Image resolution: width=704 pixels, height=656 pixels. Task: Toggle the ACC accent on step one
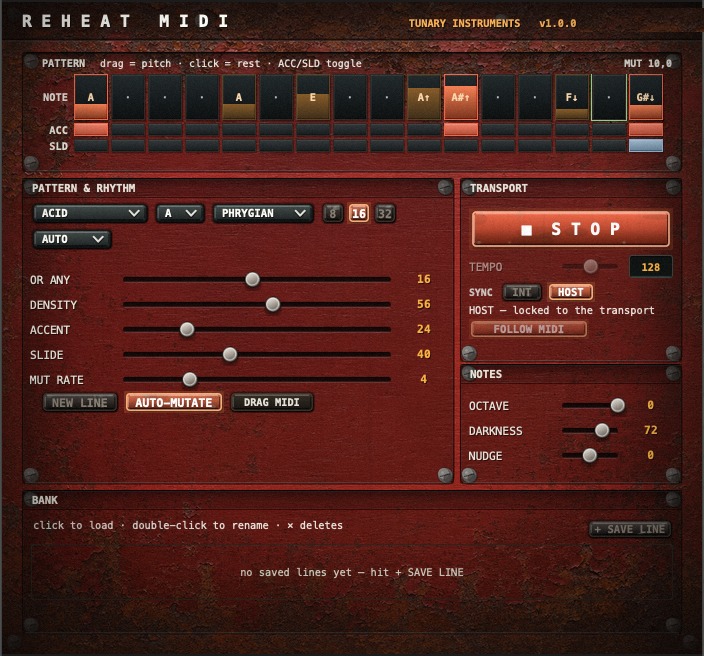click(91, 130)
